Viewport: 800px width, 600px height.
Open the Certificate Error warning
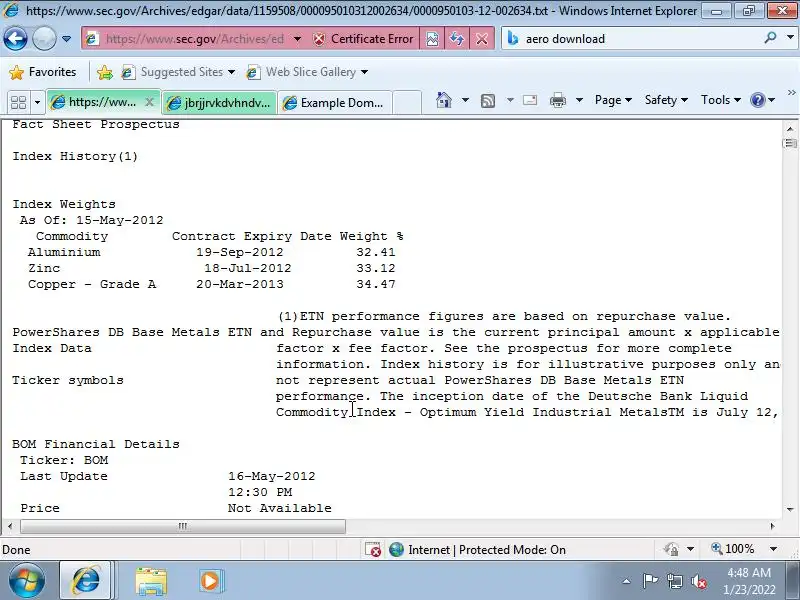(363, 39)
